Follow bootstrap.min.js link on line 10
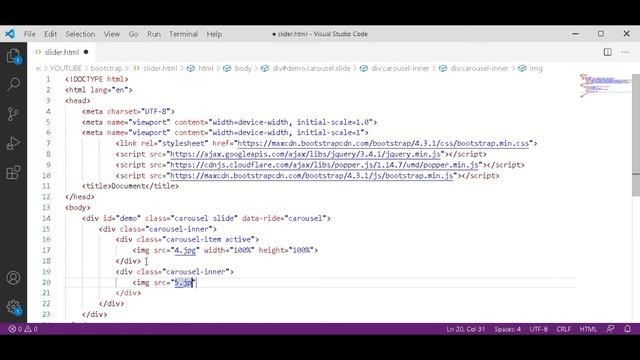 pyautogui.click(x=311, y=176)
